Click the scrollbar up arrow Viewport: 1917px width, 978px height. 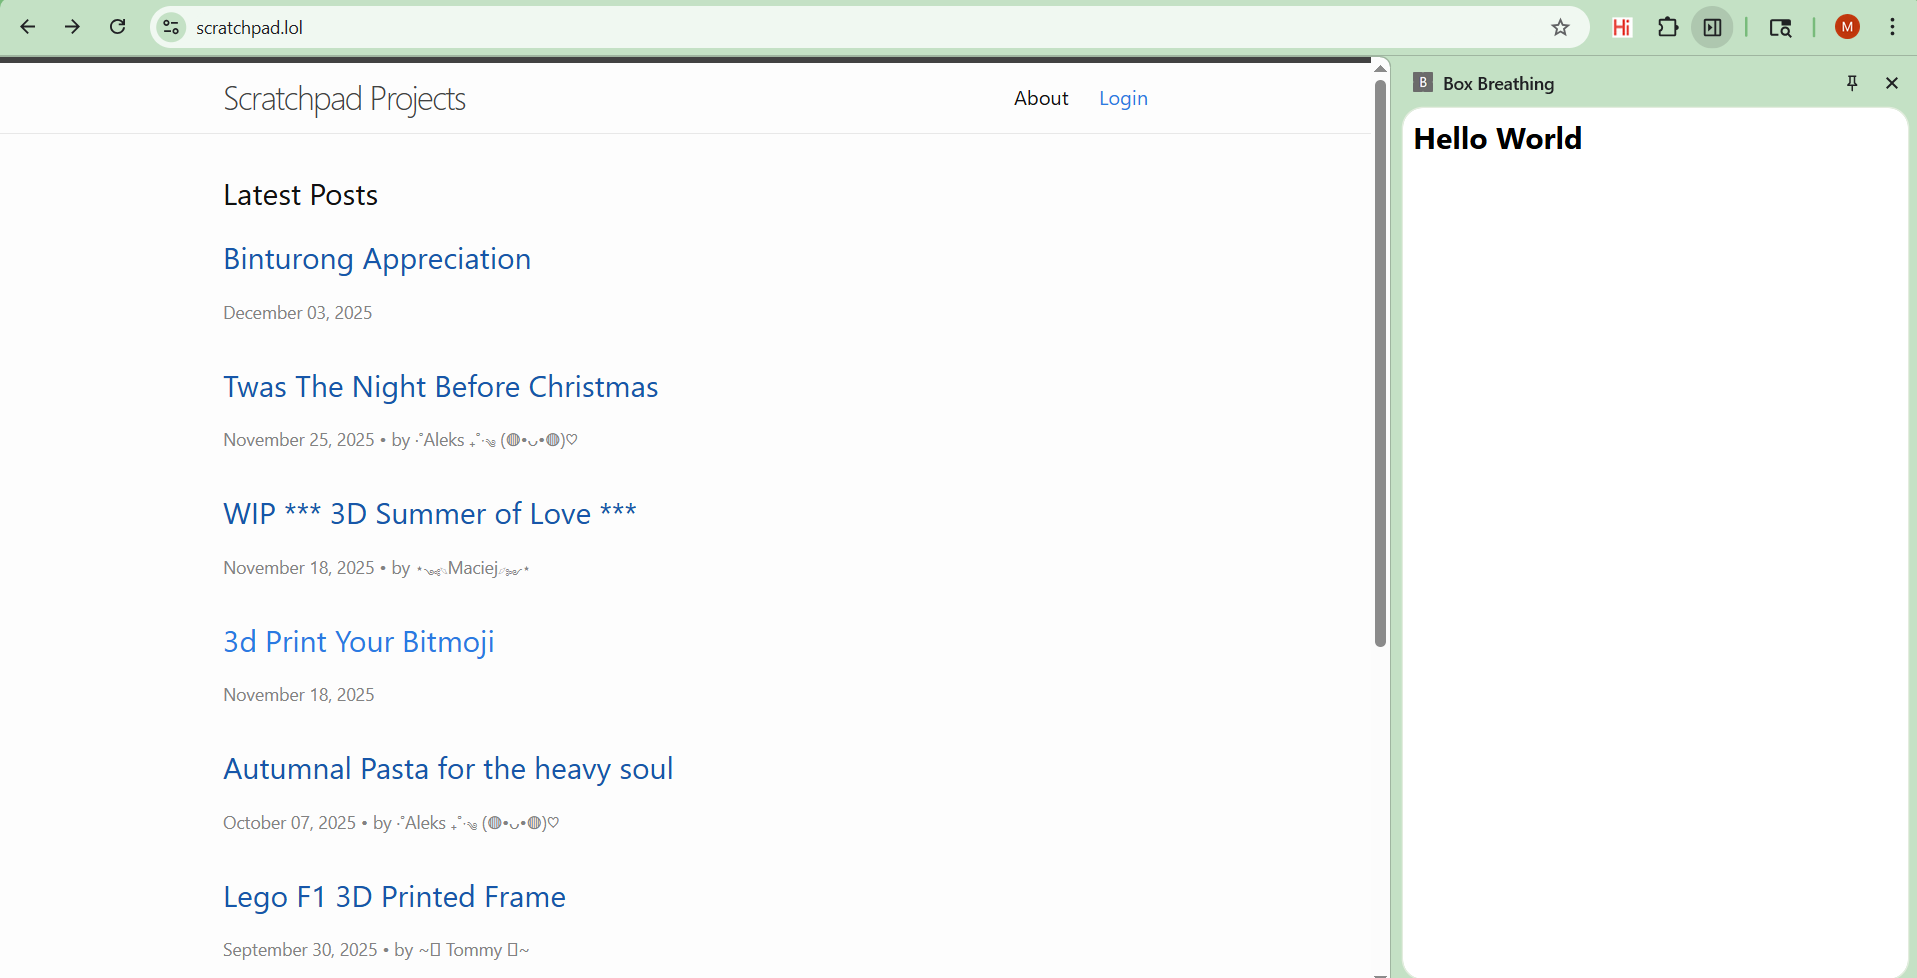1380,68
